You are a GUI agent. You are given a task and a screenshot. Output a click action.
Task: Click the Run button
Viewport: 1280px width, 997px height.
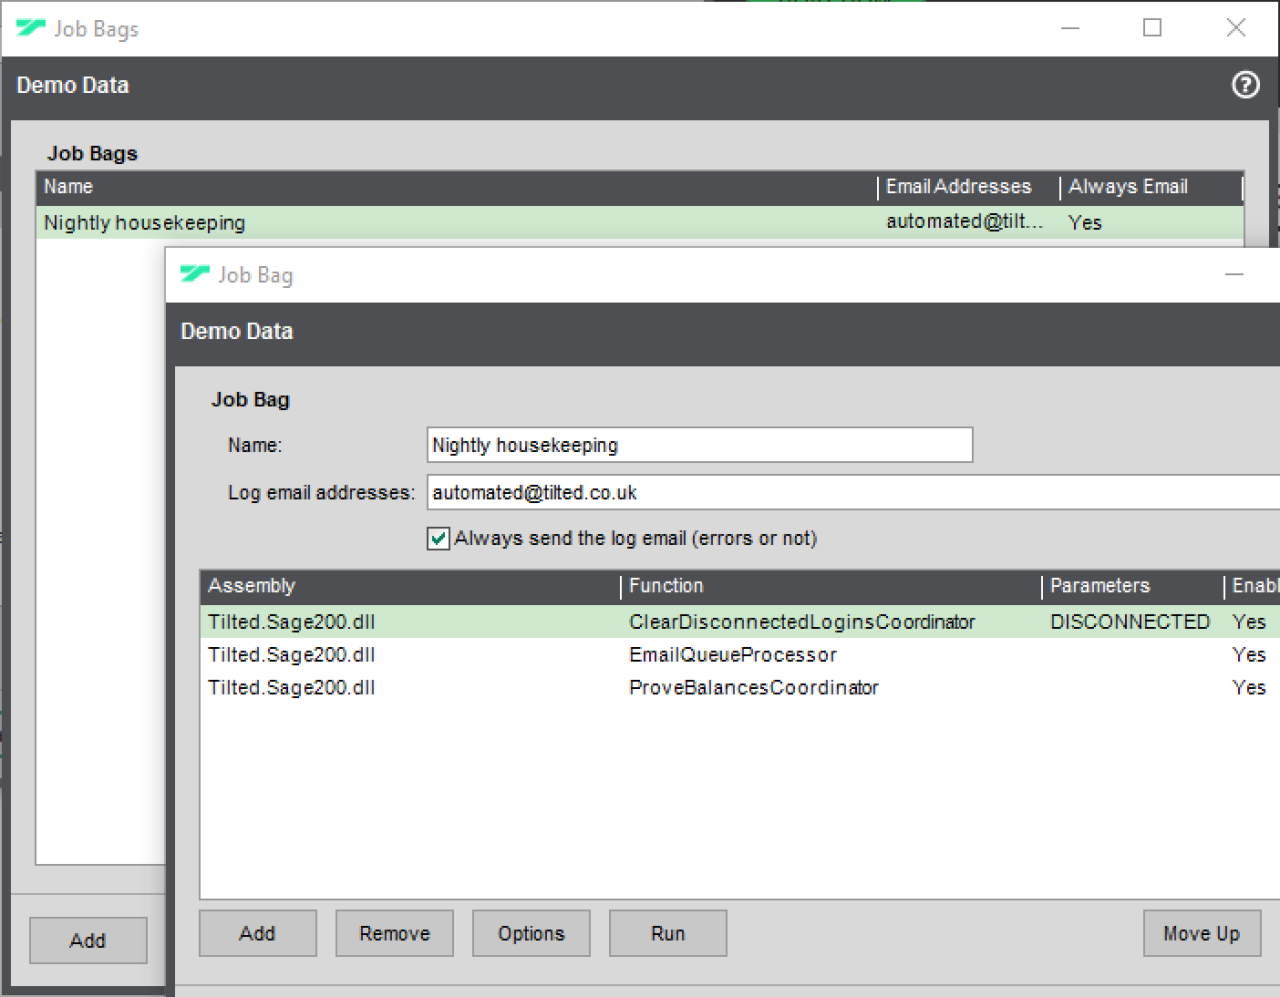point(668,933)
